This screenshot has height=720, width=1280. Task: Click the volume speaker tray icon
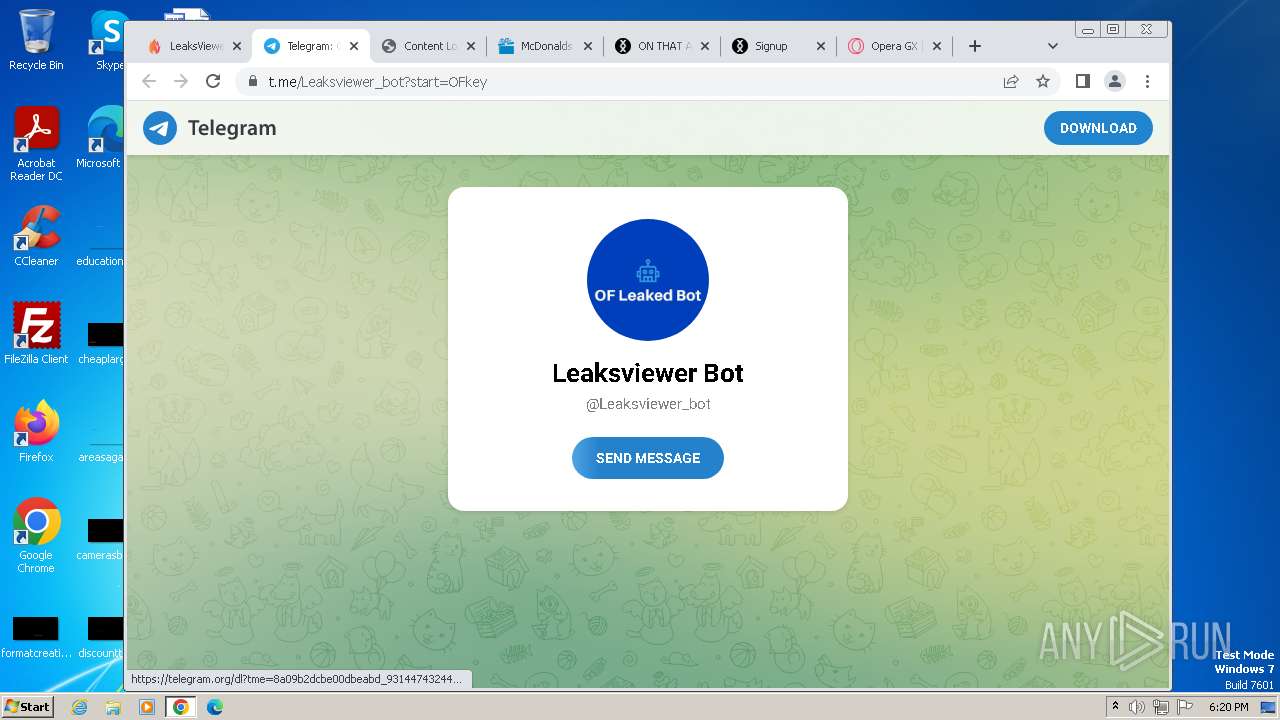[x=1137, y=707]
